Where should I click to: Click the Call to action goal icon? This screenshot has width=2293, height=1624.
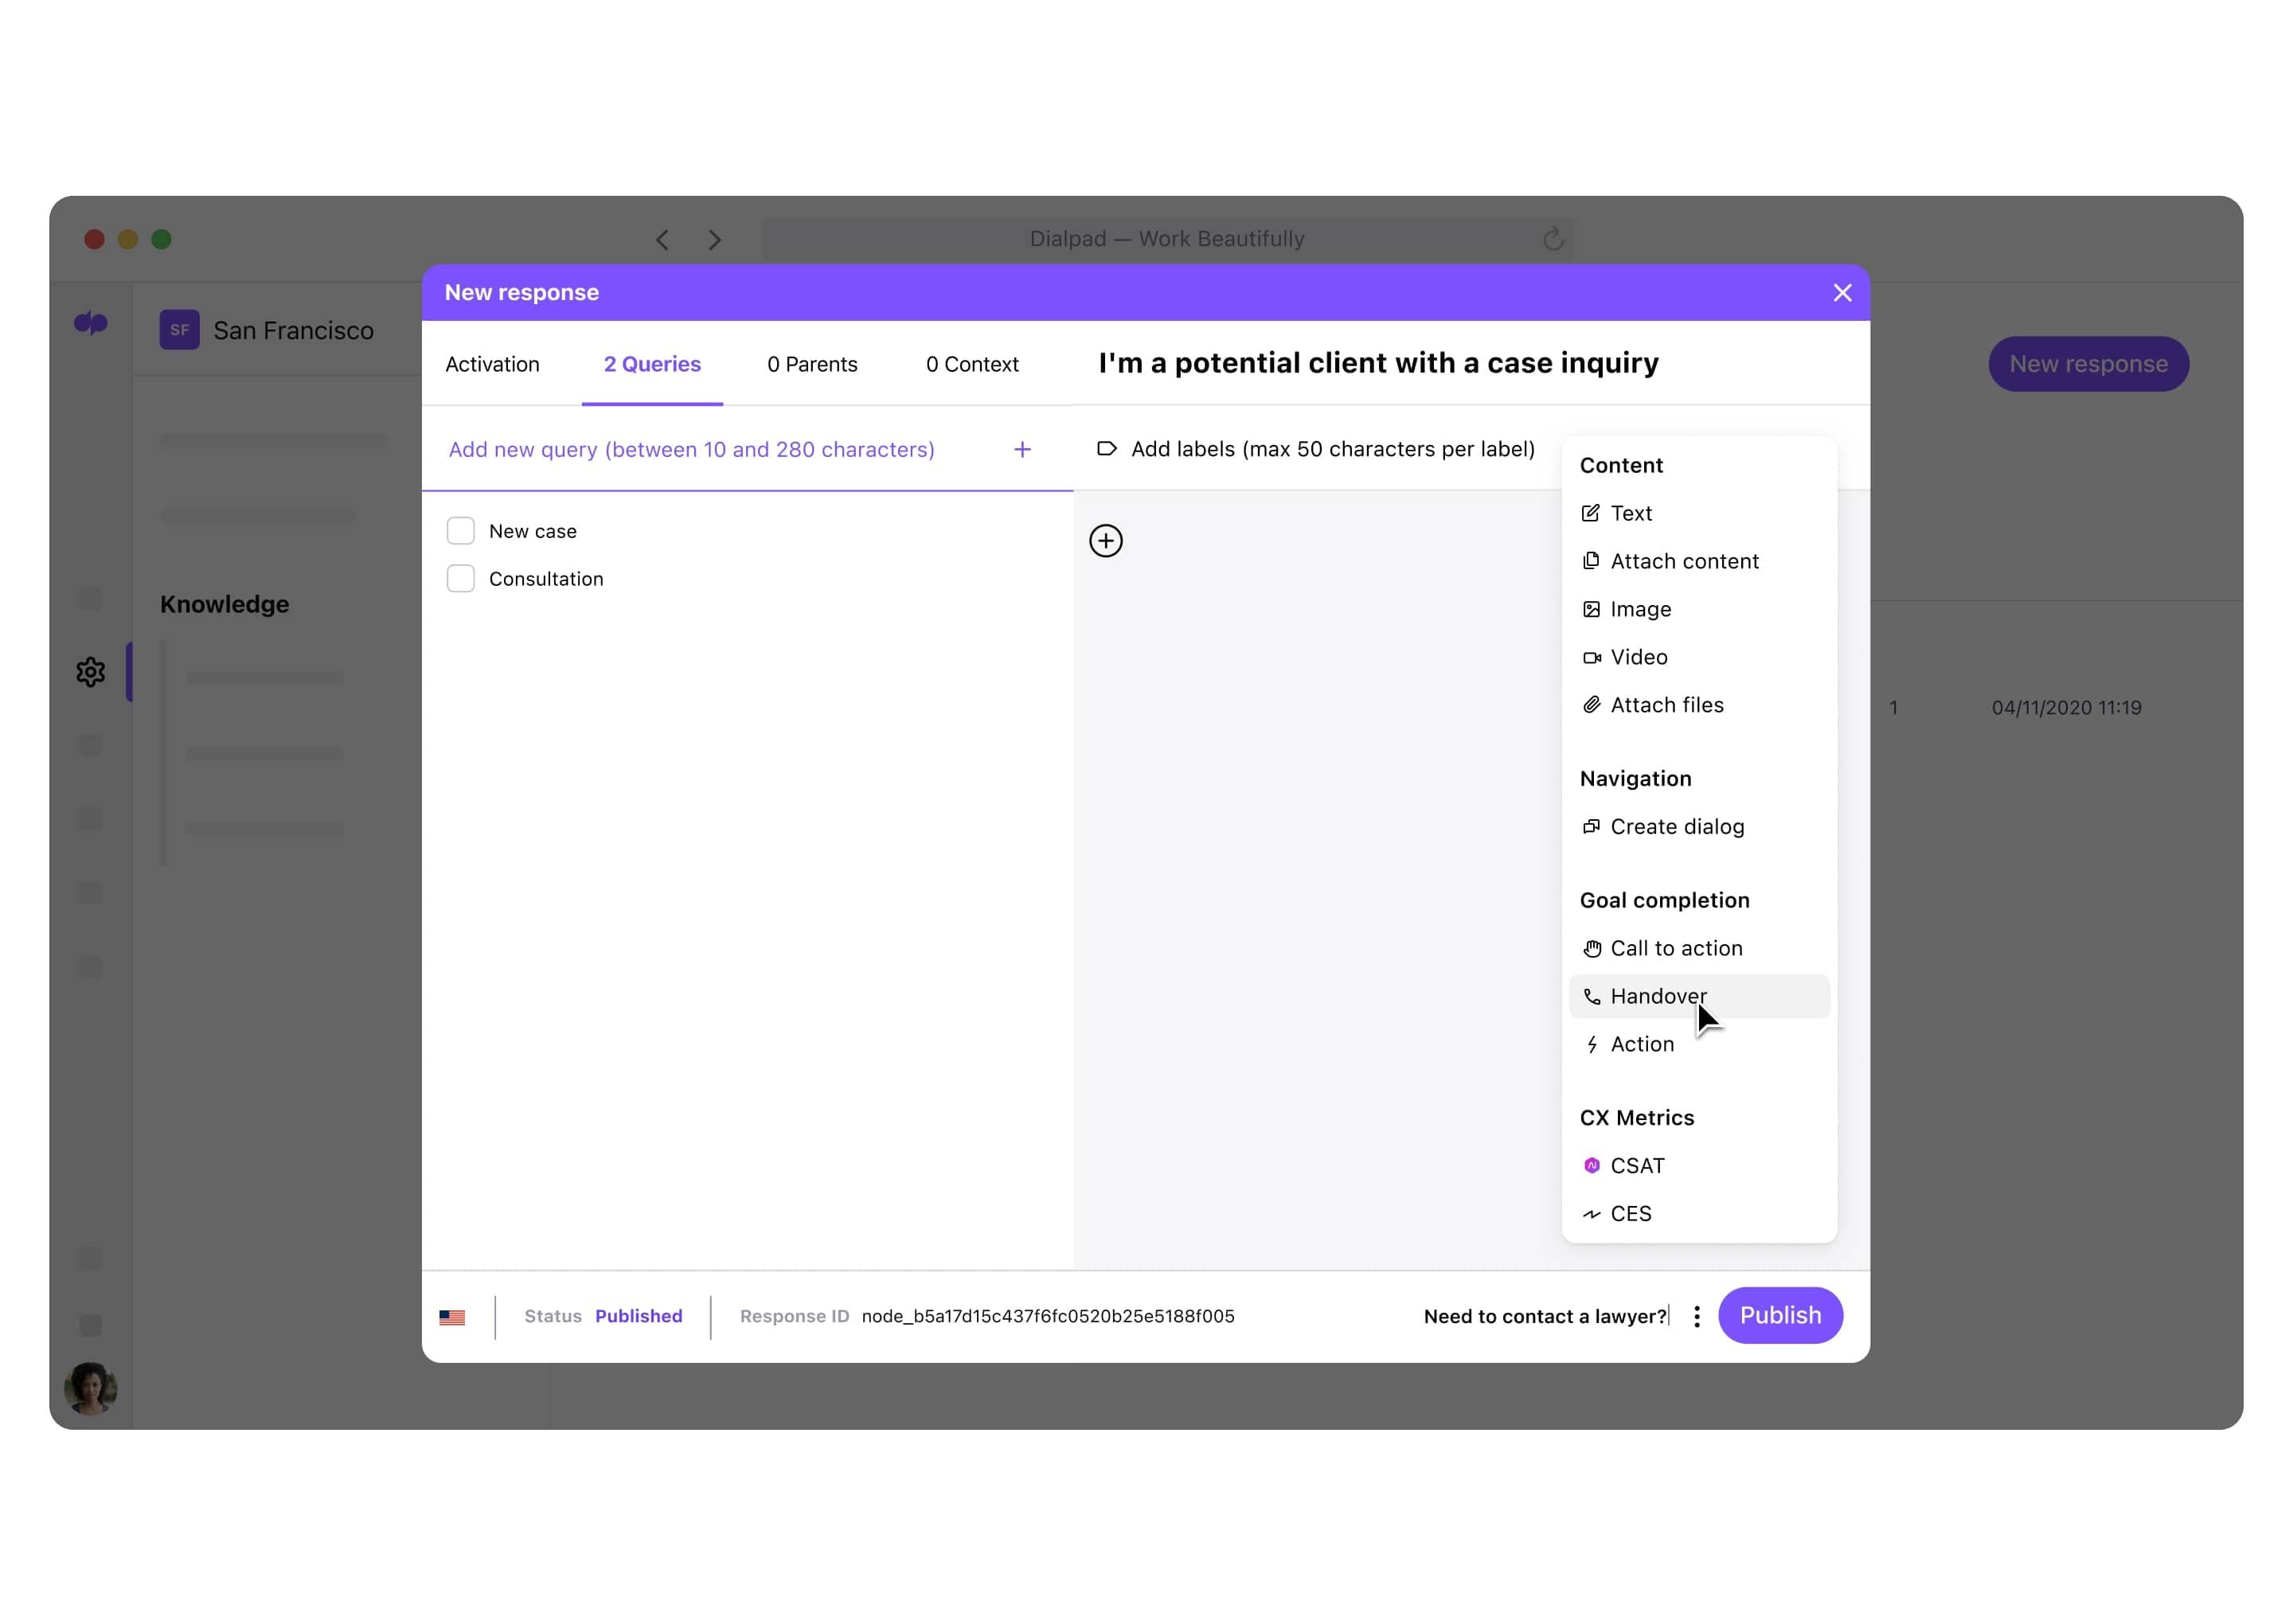1590,949
